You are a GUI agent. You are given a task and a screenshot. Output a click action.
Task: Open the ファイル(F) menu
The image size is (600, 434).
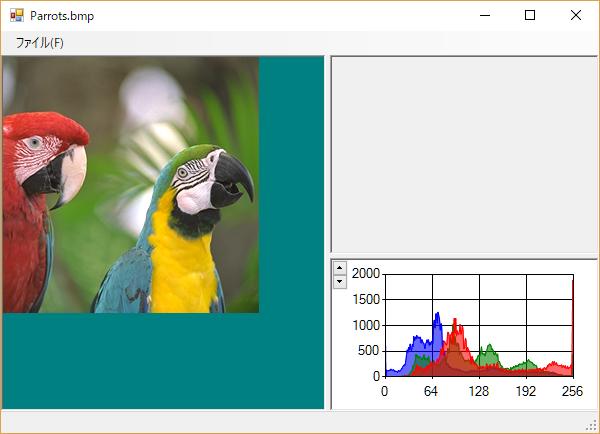click(40, 43)
